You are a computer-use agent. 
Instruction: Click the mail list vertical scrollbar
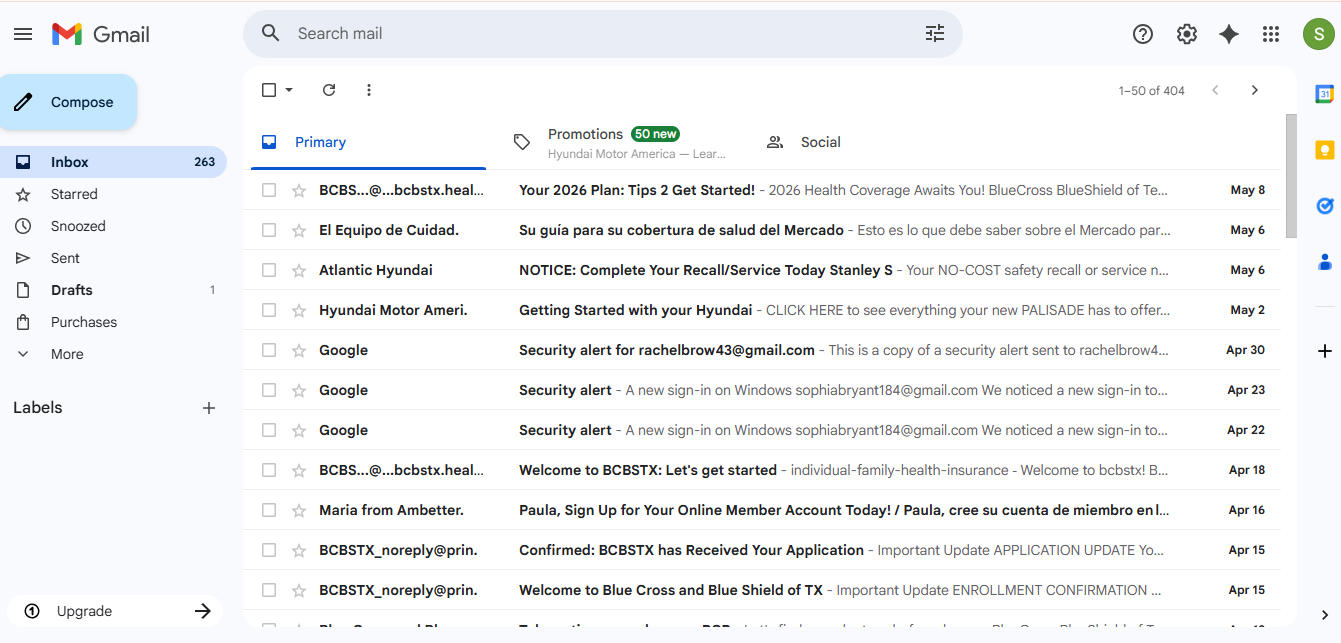click(x=1291, y=175)
